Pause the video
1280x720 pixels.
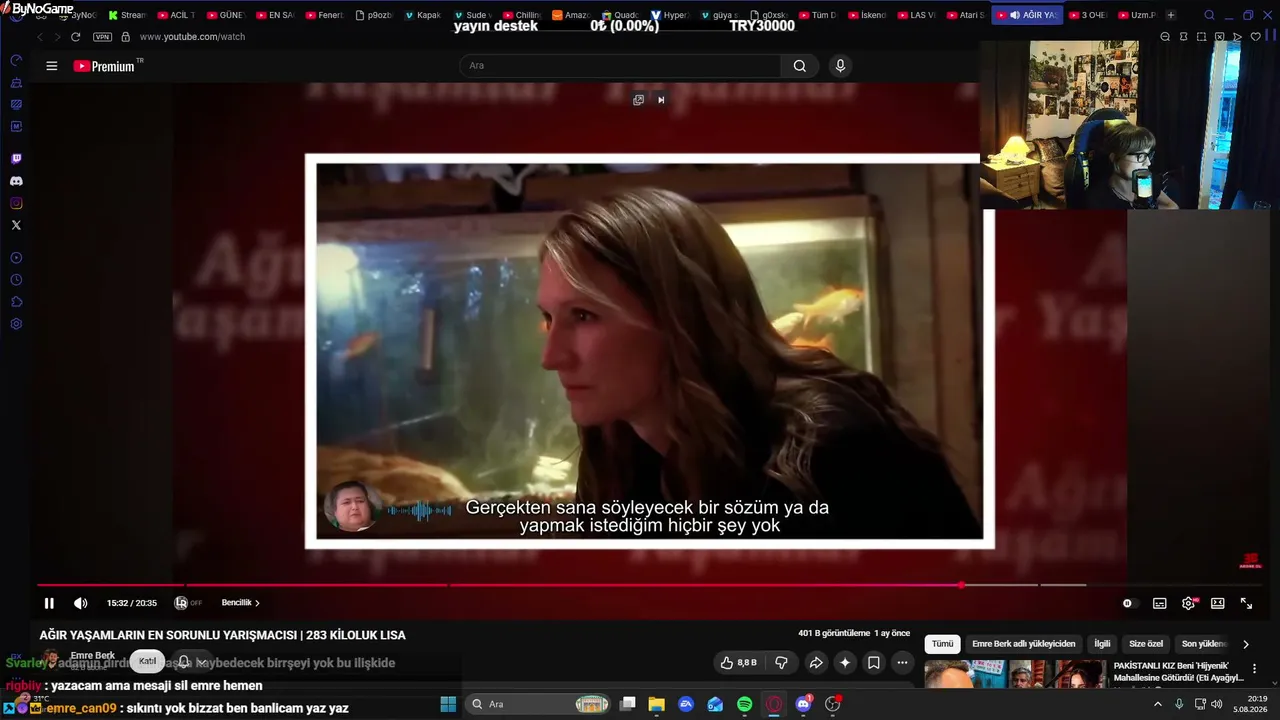49,603
